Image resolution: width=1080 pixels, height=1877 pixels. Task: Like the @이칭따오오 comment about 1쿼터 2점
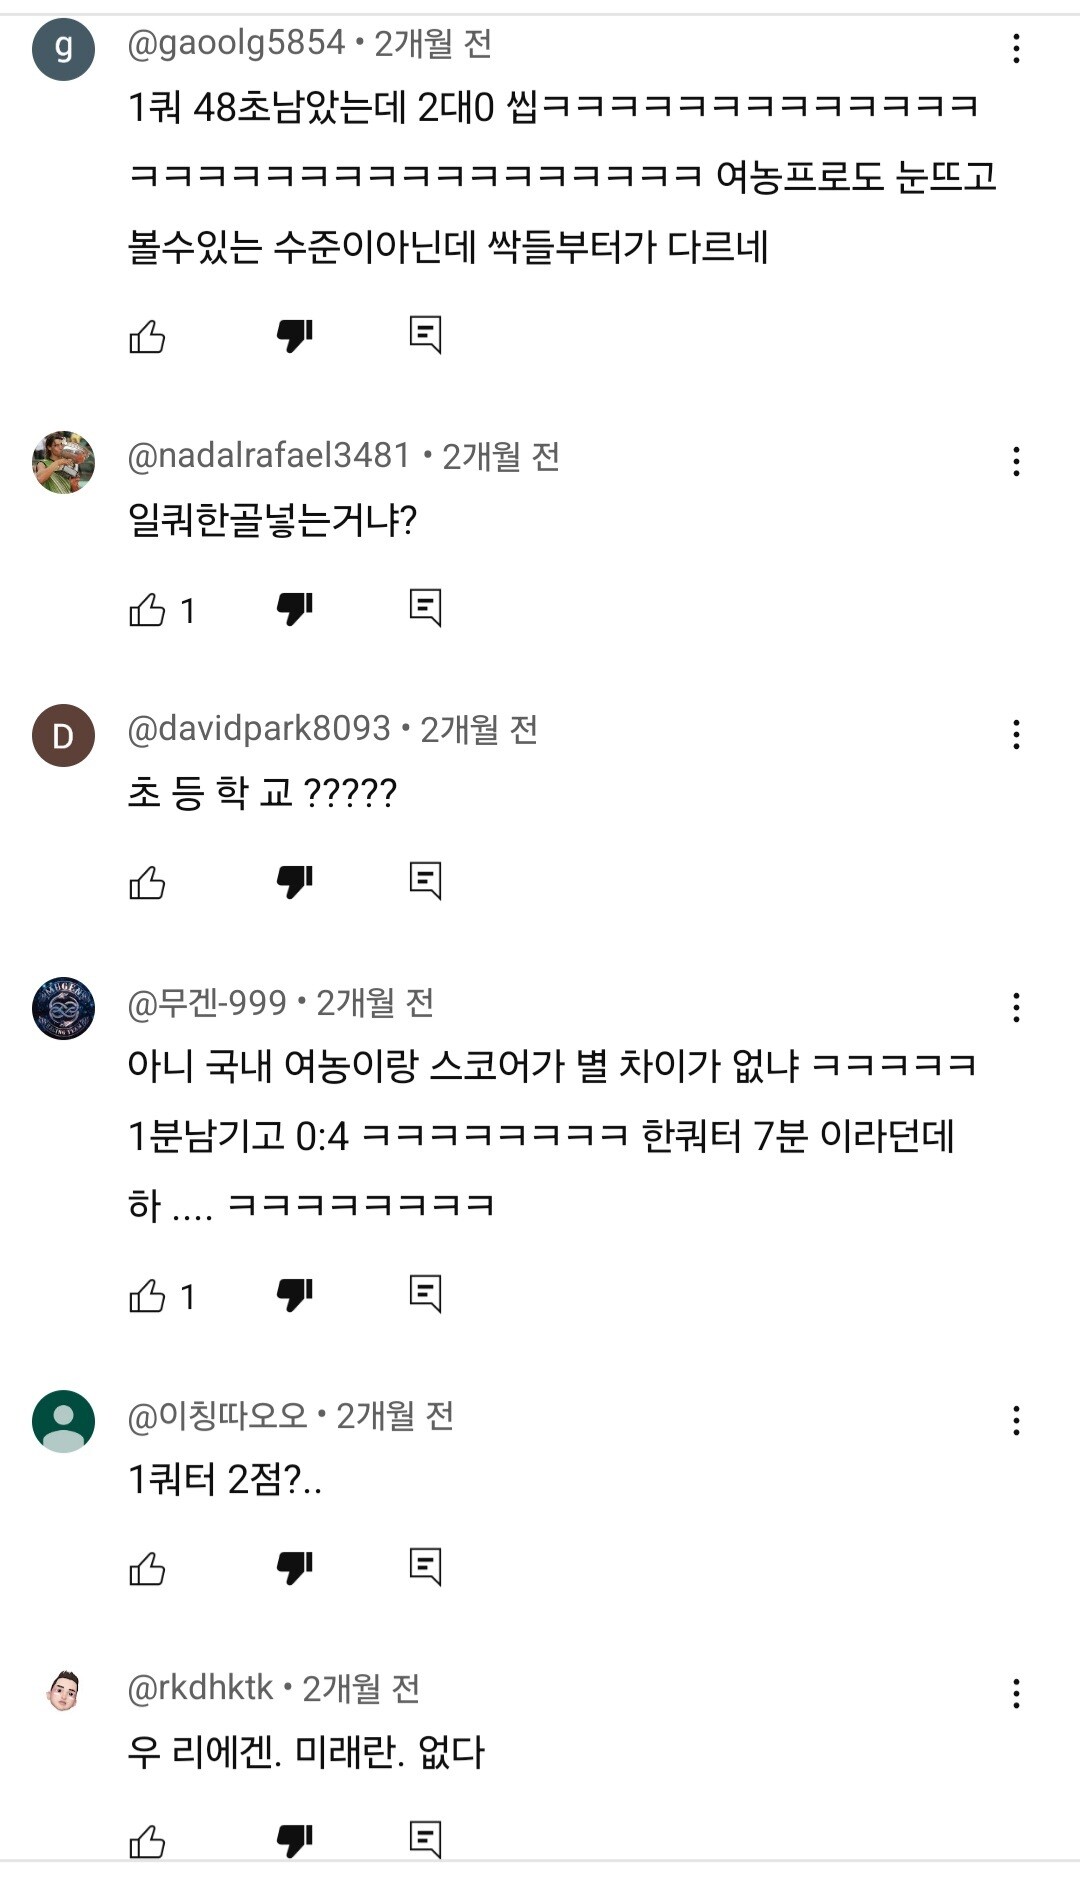(x=147, y=1569)
